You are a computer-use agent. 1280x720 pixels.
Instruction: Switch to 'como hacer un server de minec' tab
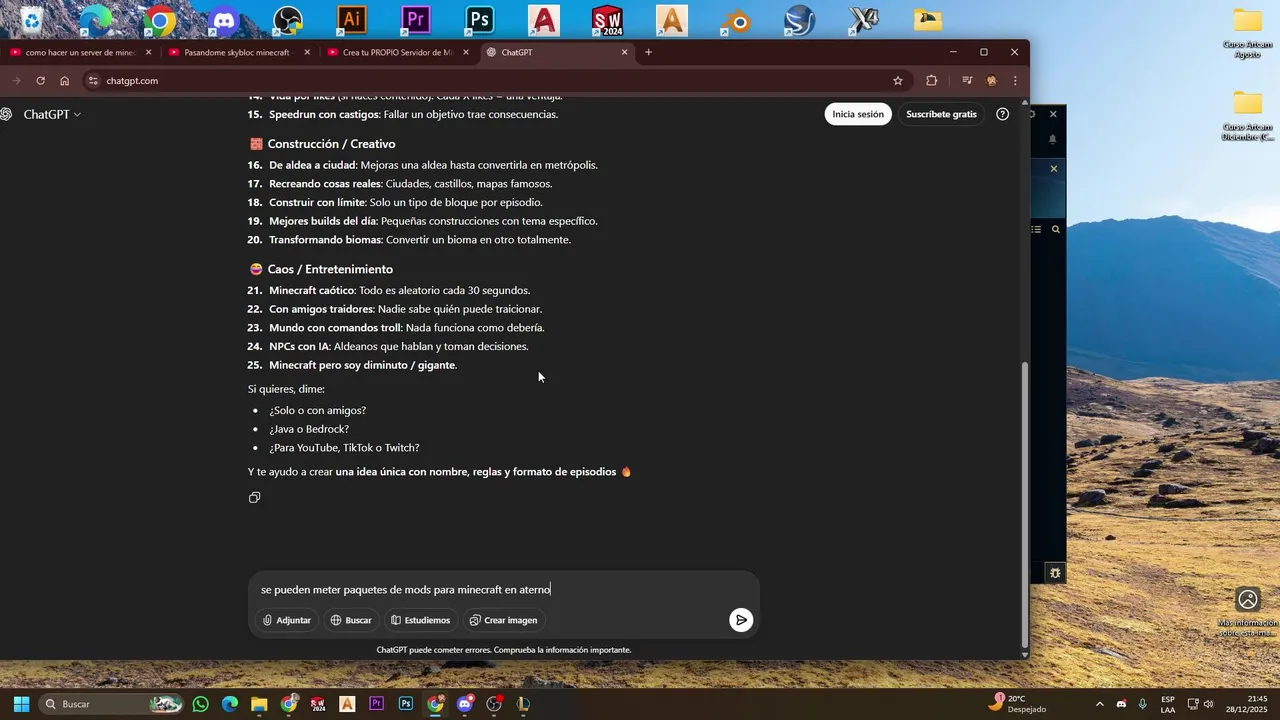click(x=79, y=52)
